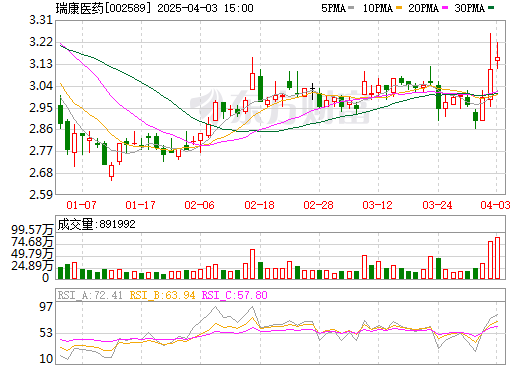The height and width of the screenshot is (365, 520).
Task: Click the gray 5PMA color marker
Action: point(351,8)
